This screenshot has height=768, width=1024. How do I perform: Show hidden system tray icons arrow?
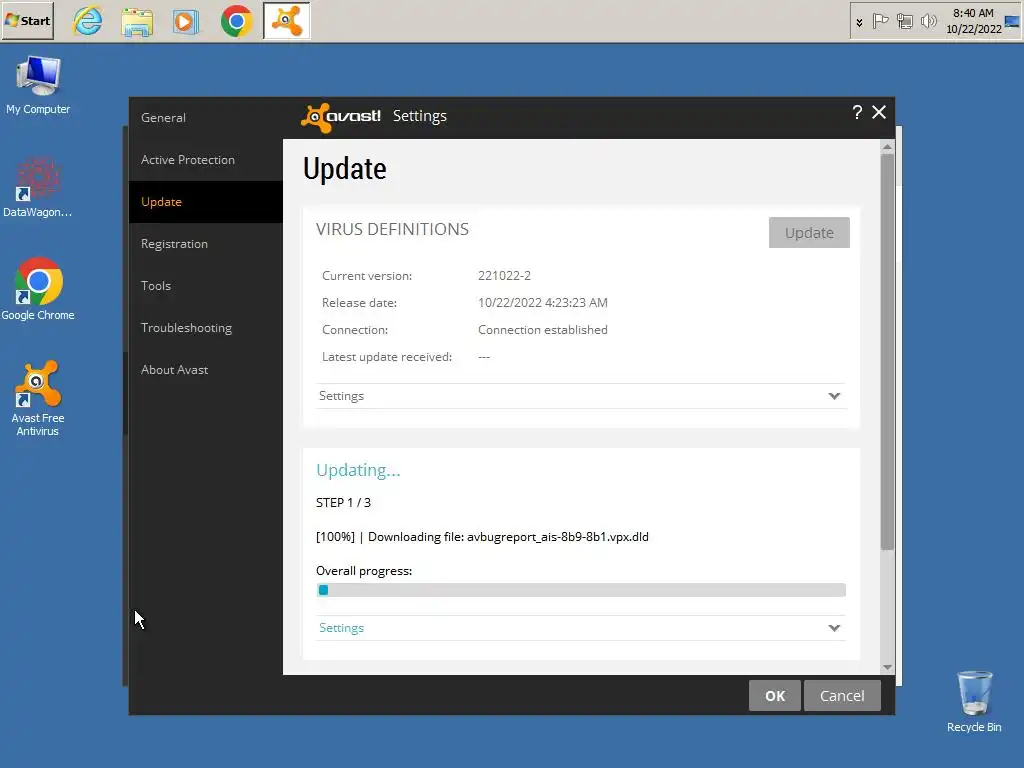pos(859,22)
